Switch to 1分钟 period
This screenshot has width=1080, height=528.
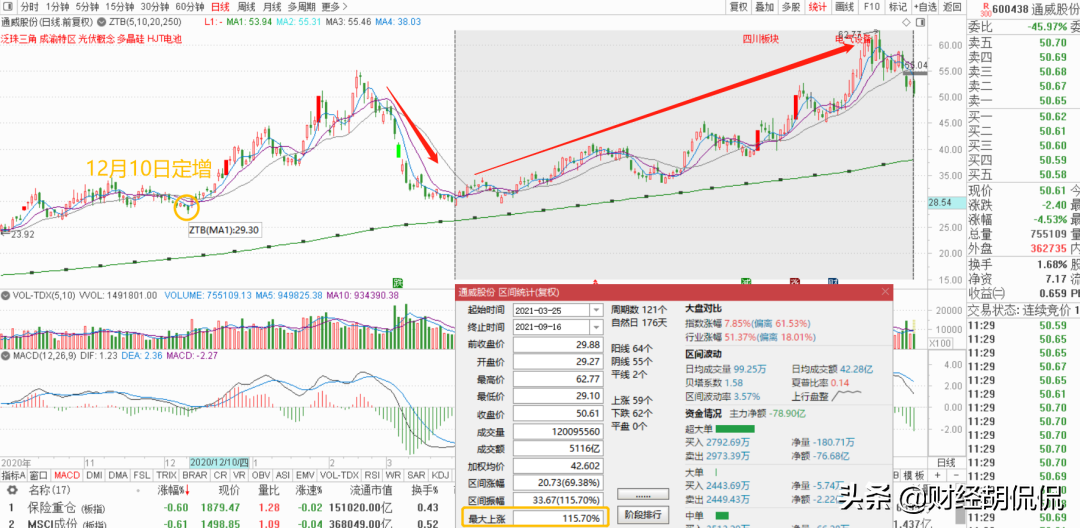click(56, 8)
